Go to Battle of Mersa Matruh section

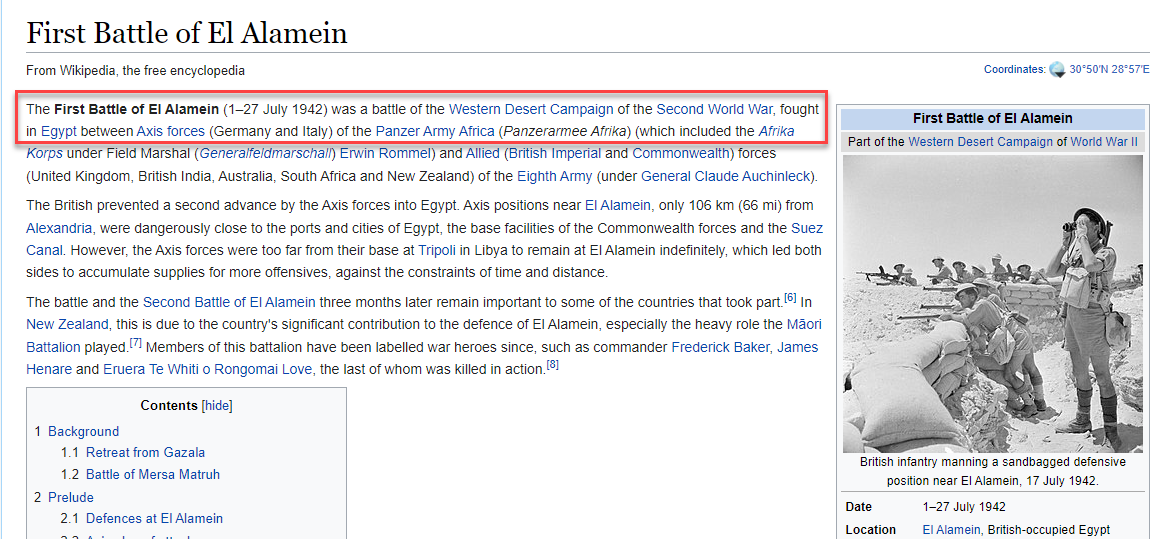[152, 475]
